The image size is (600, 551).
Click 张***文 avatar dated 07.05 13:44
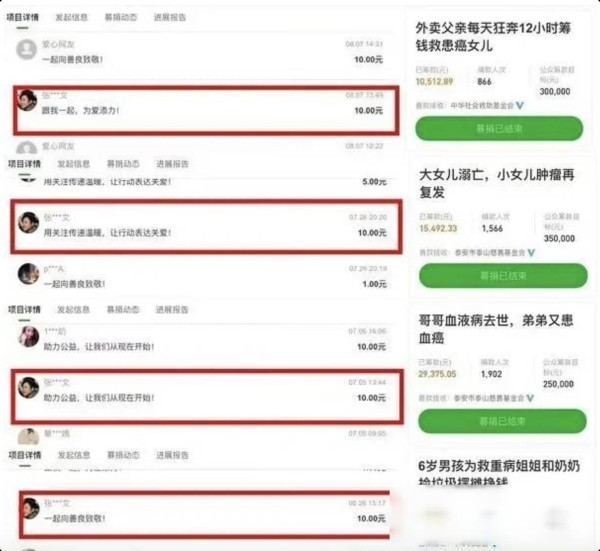[29, 387]
